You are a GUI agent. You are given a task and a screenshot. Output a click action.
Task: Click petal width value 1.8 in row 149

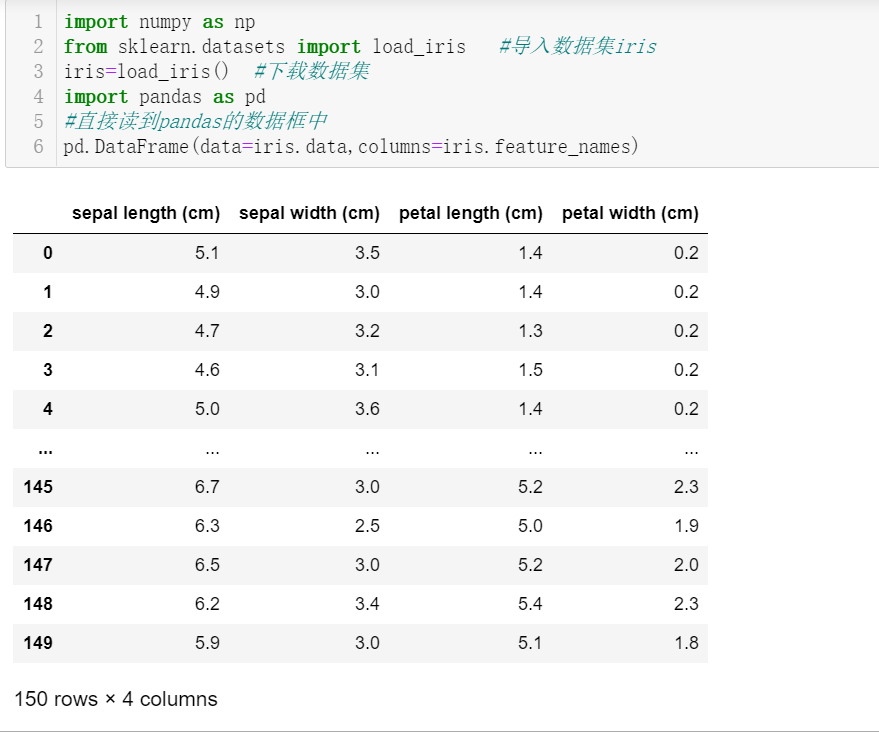[686, 642]
